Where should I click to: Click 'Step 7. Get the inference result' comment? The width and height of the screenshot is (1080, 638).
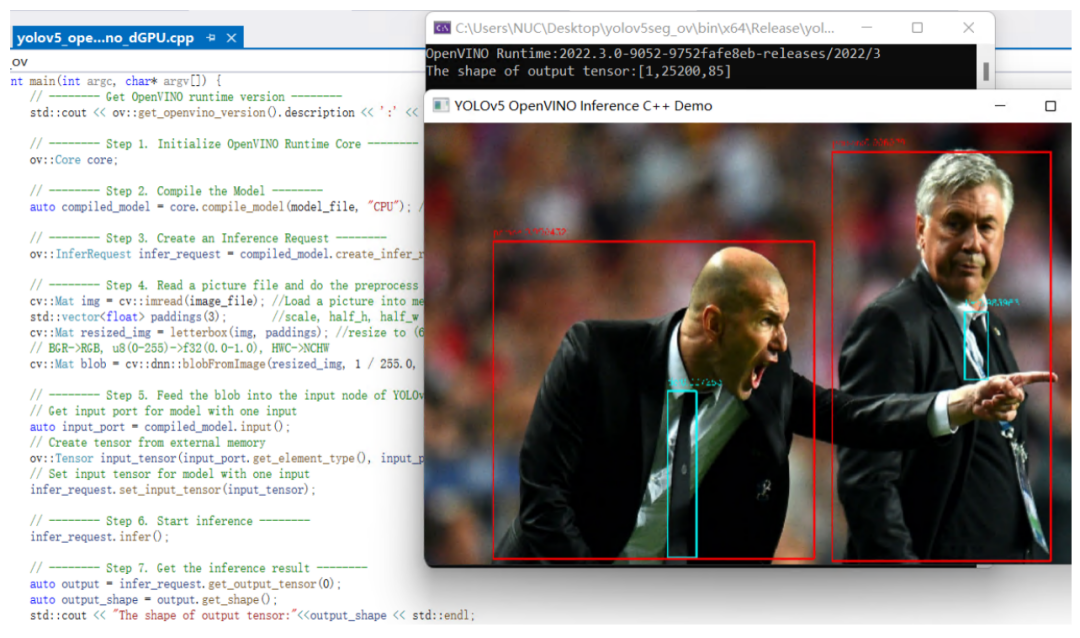pos(198,568)
